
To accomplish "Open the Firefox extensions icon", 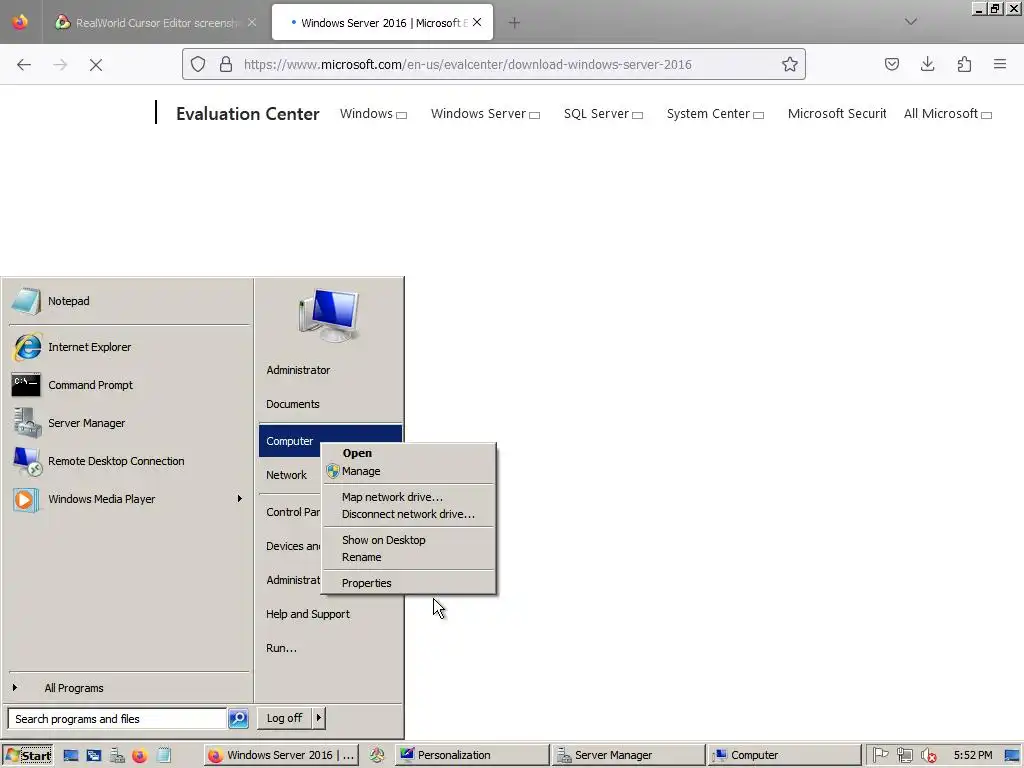I will point(965,64).
